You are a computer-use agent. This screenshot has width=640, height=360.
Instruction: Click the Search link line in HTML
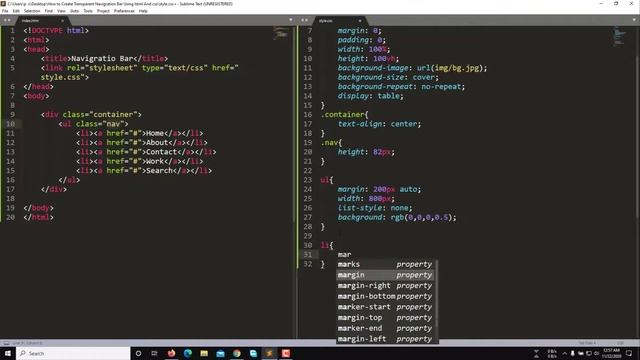(144, 171)
